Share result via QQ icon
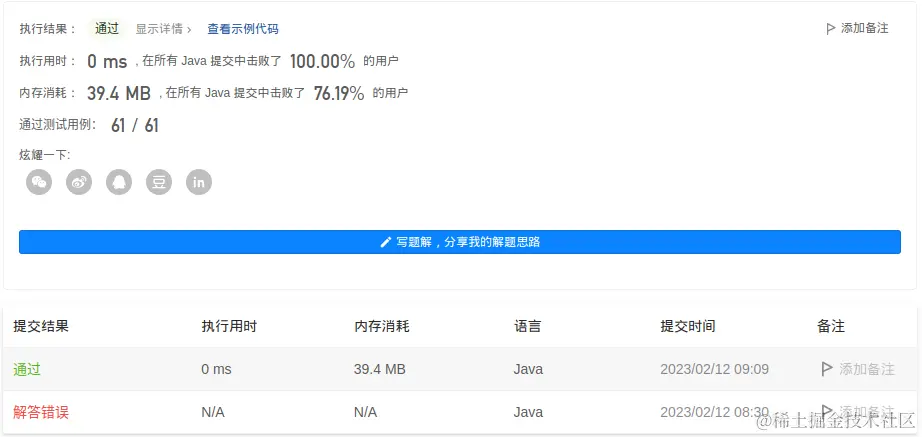The image size is (922, 437). [119, 182]
